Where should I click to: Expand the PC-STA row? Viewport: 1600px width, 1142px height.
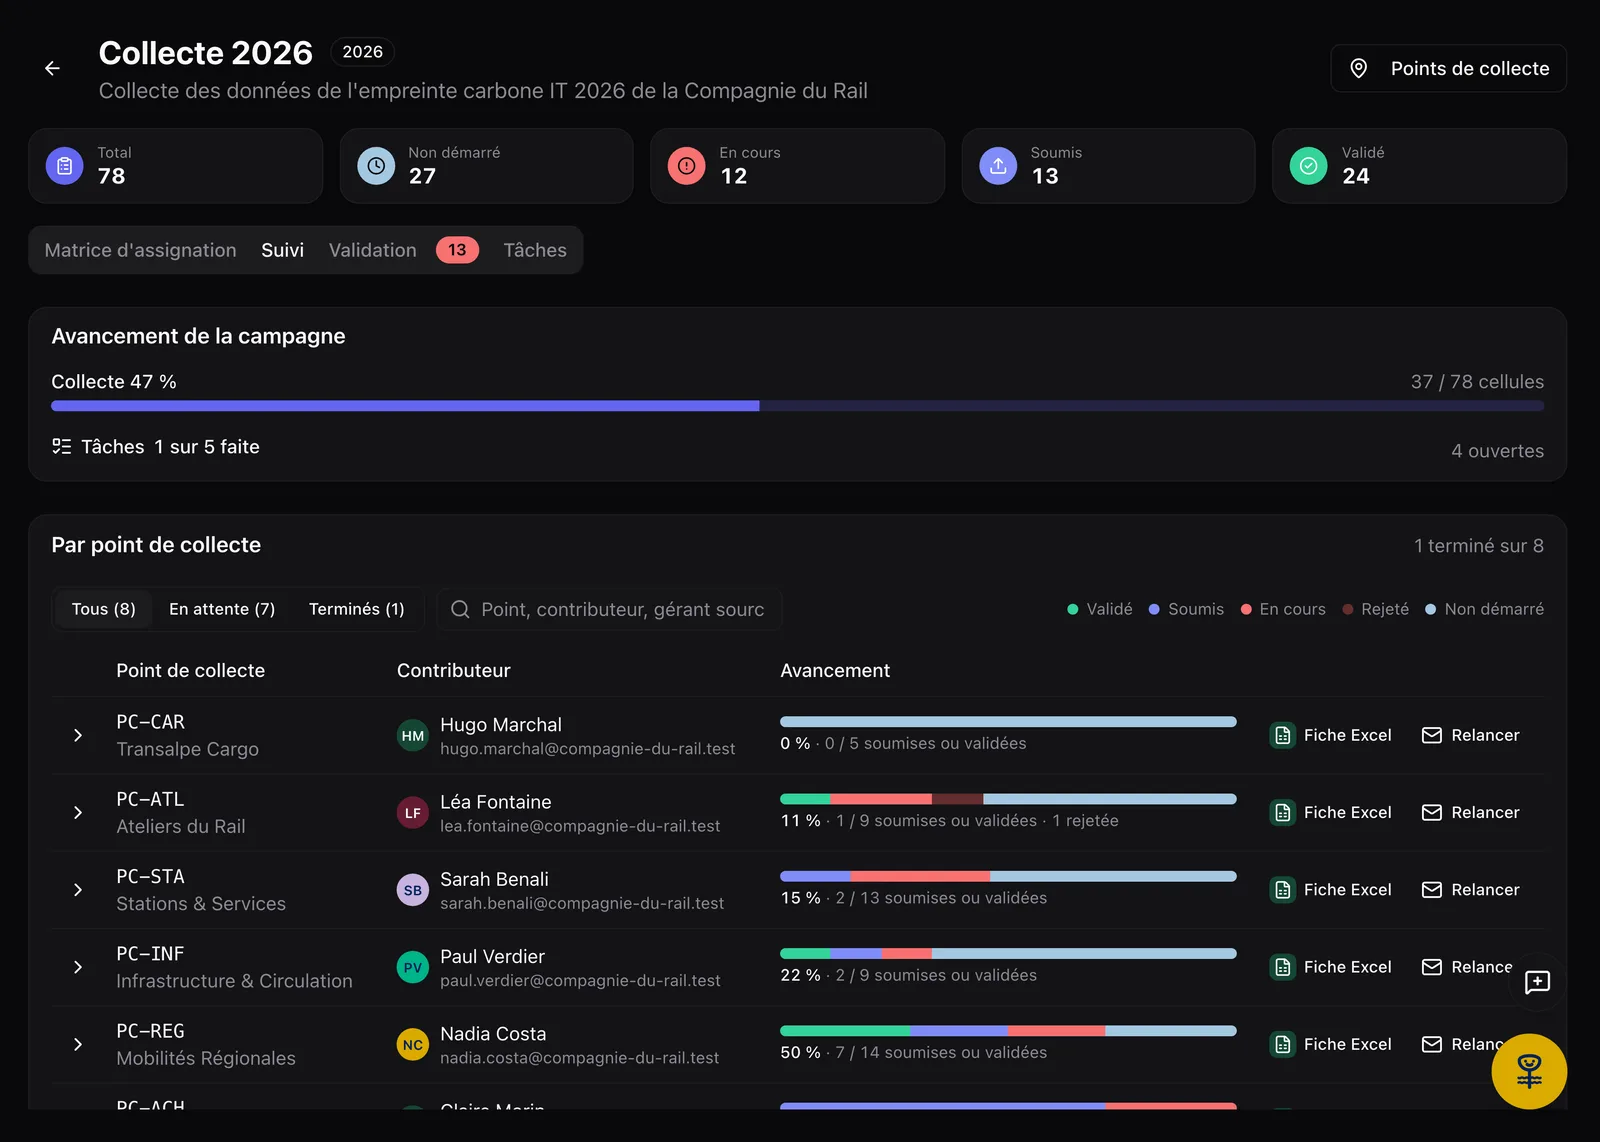click(78, 890)
